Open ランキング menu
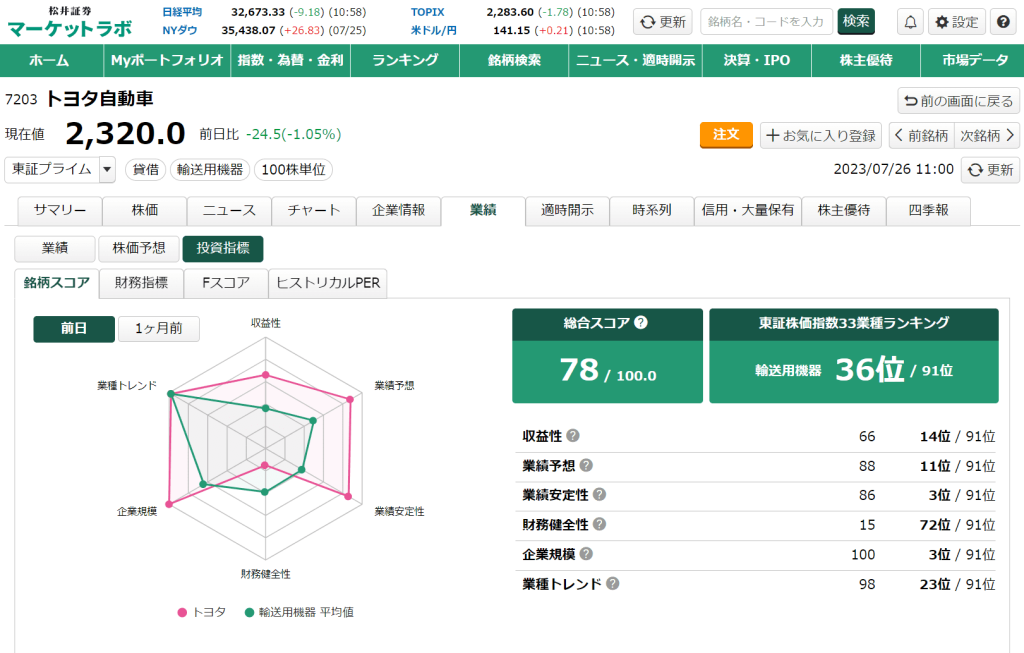The height and width of the screenshot is (653, 1024). pyautogui.click(x=405, y=61)
